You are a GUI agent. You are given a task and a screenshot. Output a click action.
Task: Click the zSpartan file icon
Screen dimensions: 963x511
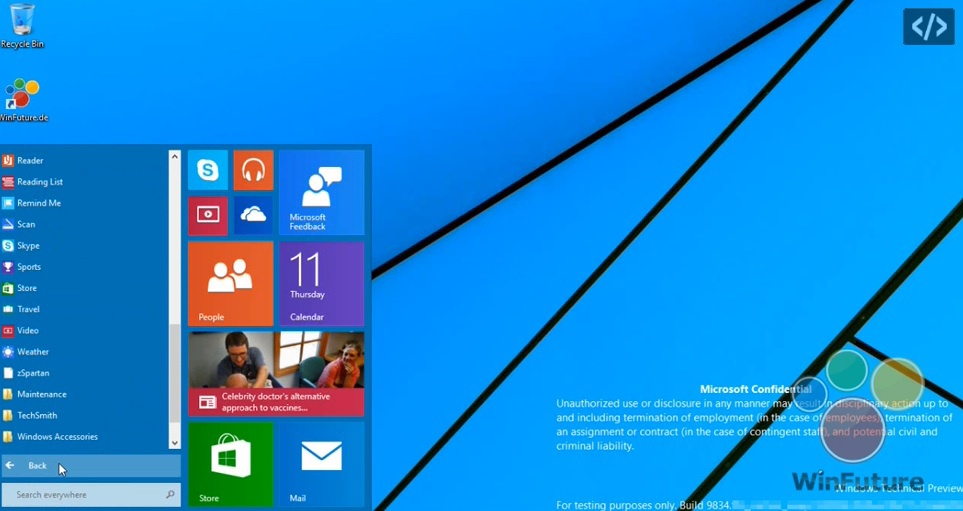(x=7, y=373)
